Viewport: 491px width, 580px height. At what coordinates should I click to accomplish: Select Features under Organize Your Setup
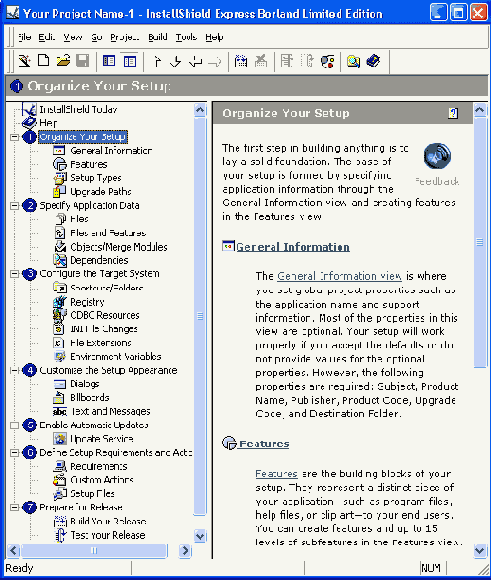click(89, 164)
